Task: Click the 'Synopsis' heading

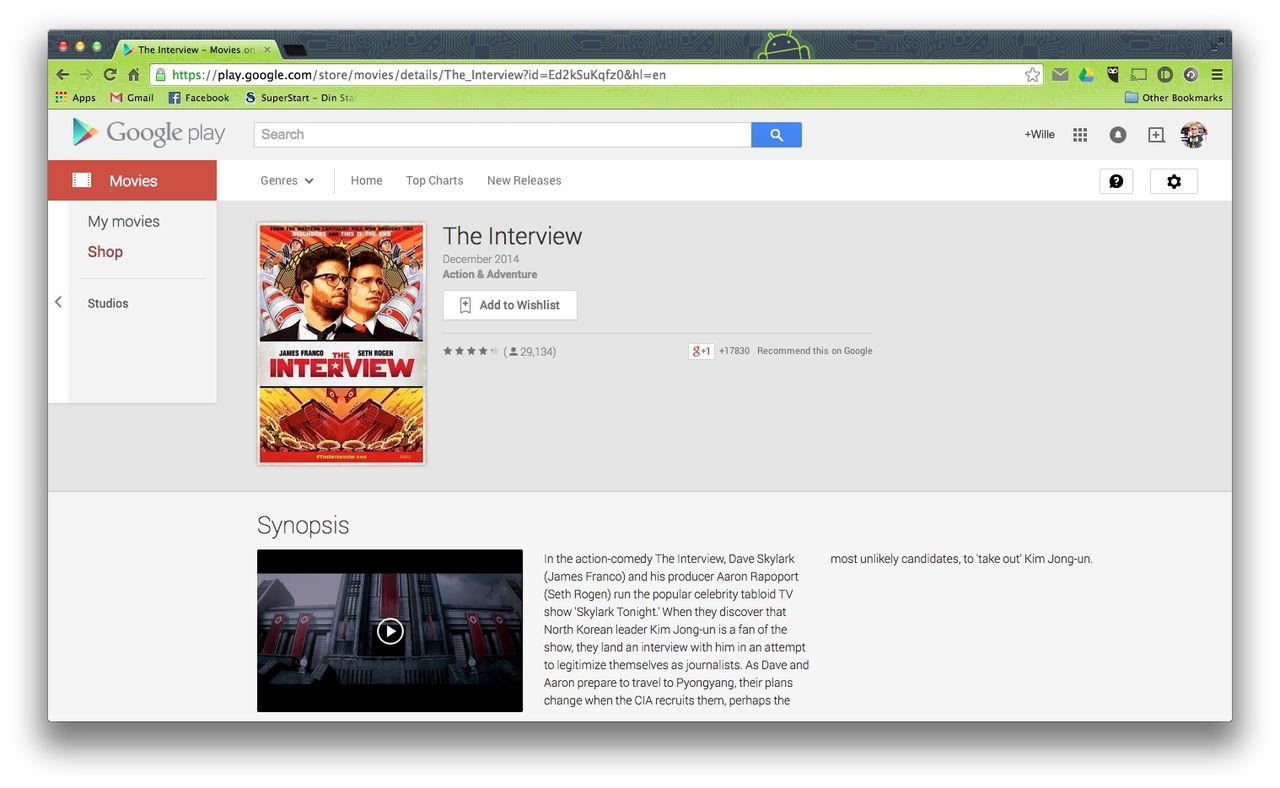Action: point(303,525)
